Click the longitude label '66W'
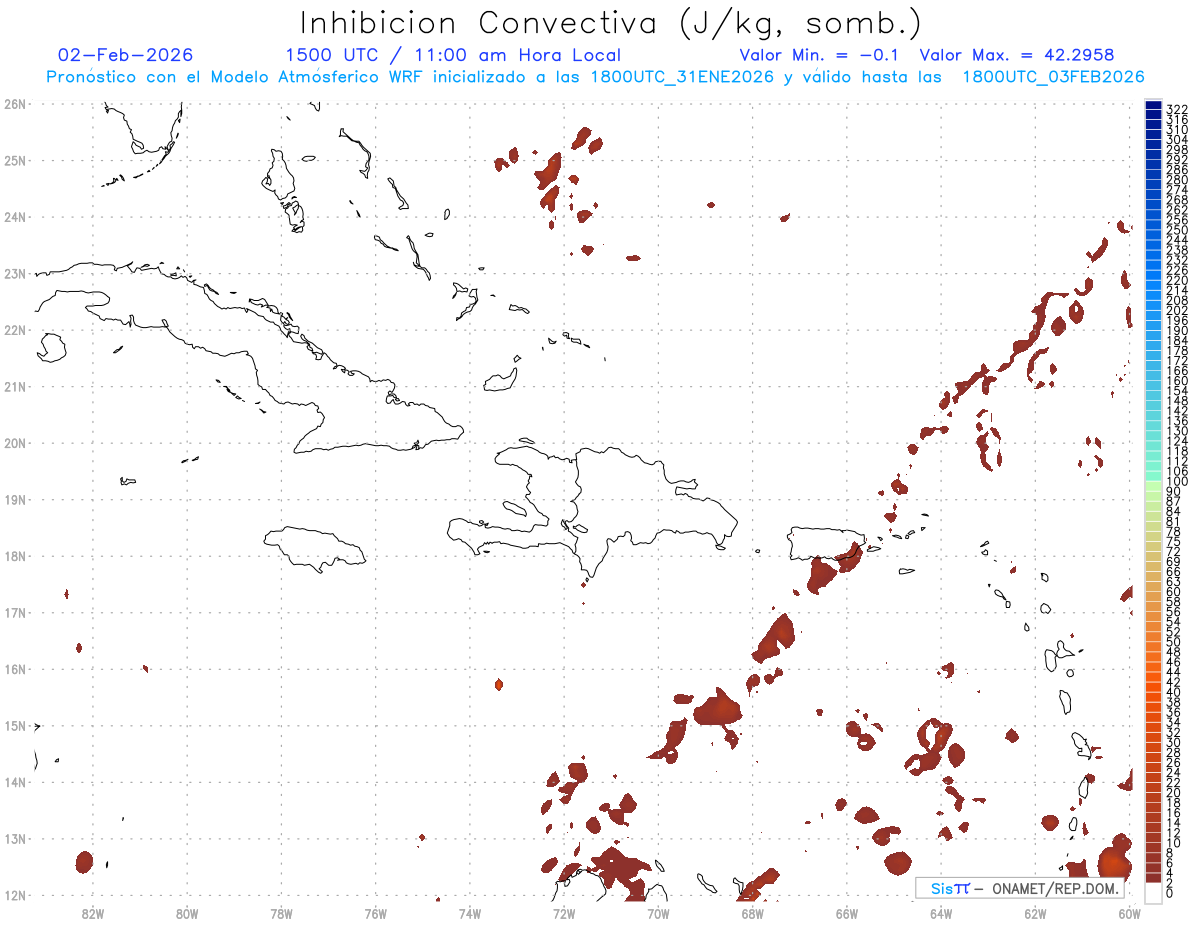 pos(847,912)
